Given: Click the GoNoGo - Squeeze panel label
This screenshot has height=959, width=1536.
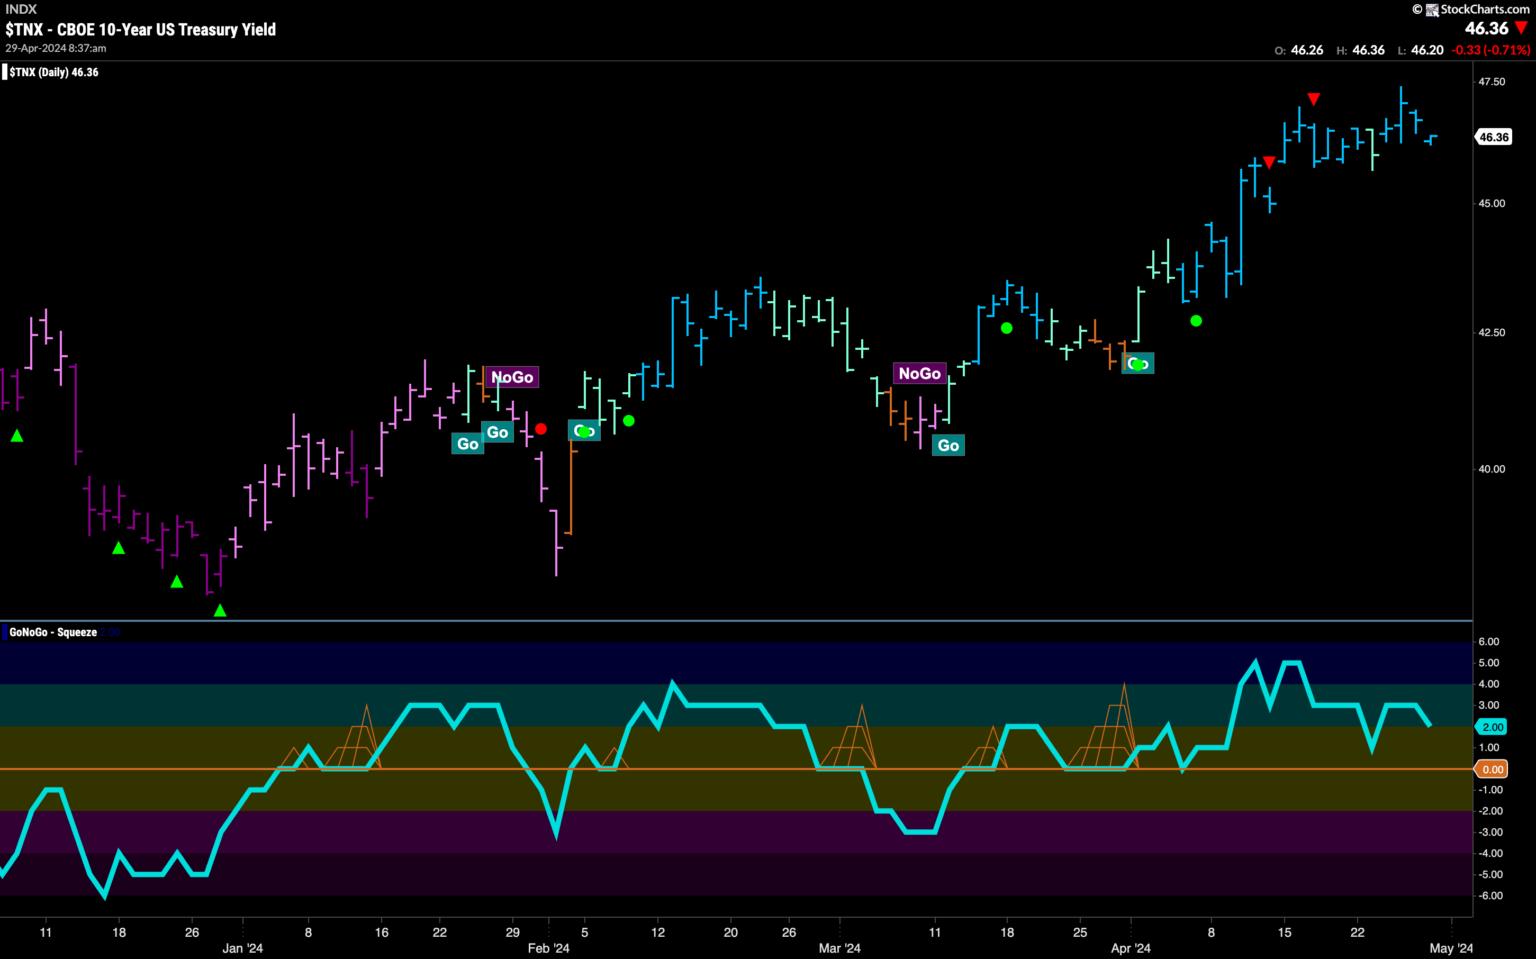Looking at the screenshot, I should coord(53,632).
